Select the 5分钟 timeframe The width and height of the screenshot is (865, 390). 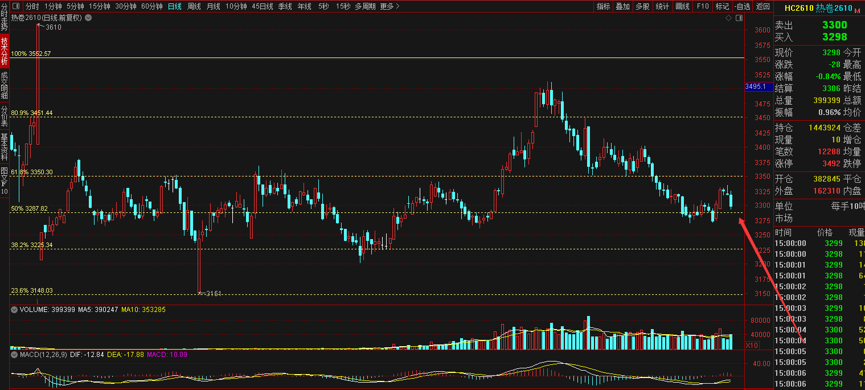[x=75, y=7]
